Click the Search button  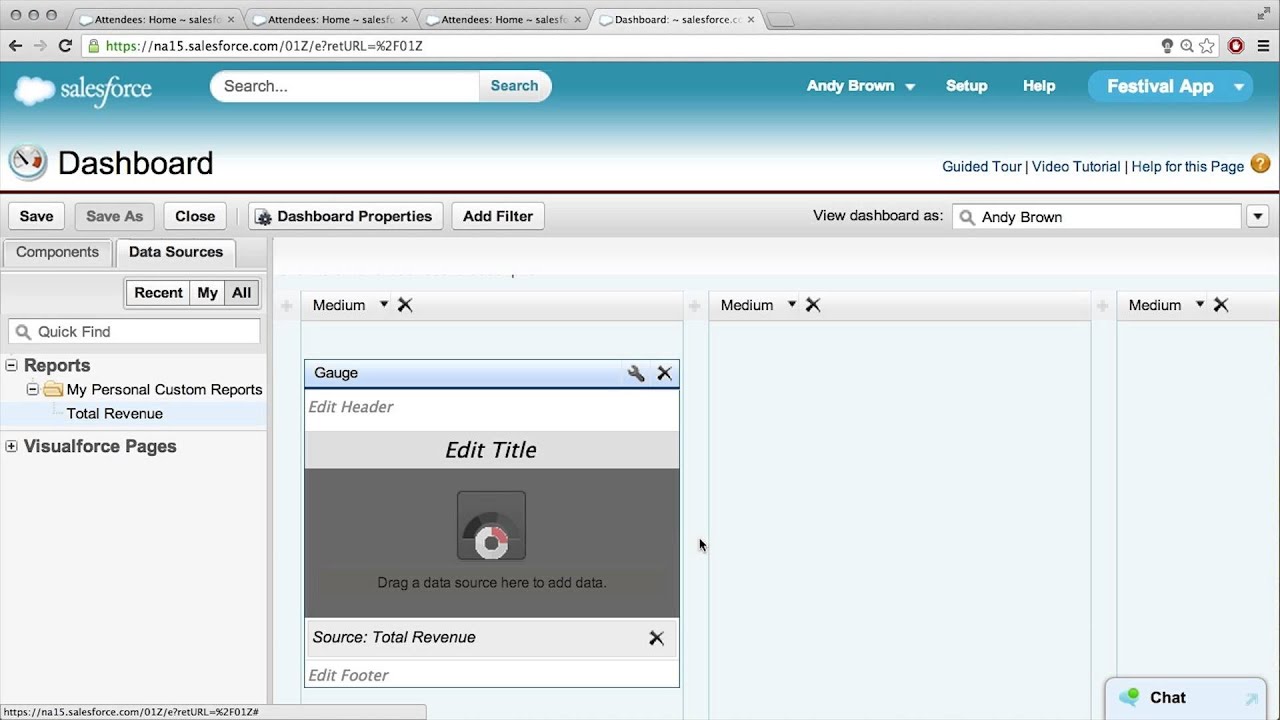click(514, 86)
